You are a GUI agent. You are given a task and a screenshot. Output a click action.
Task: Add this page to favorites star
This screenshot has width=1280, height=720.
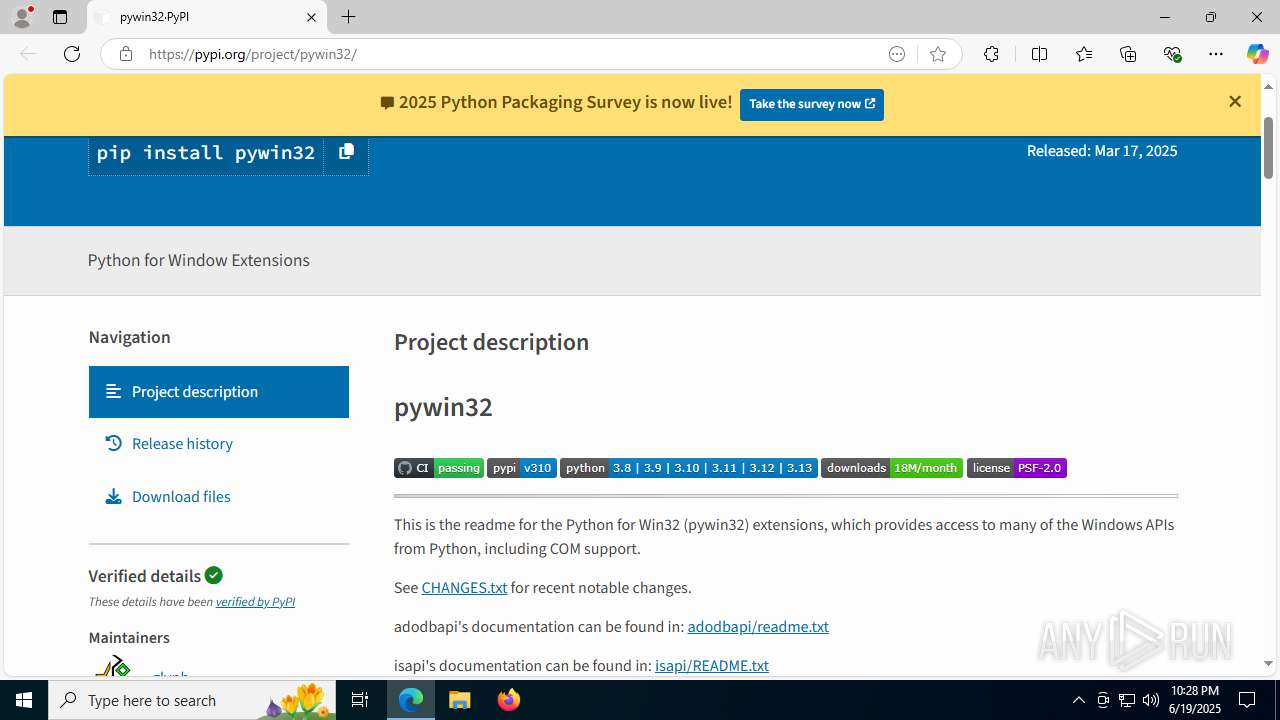[x=937, y=54]
